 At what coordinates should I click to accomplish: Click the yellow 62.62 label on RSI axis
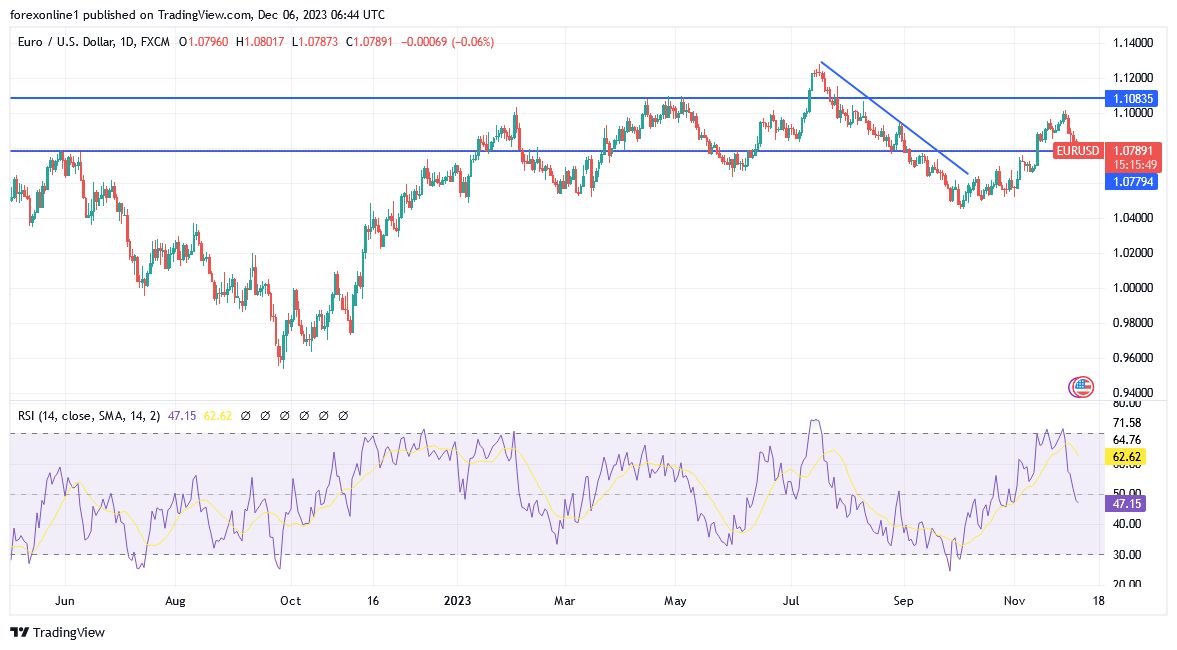1126,456
